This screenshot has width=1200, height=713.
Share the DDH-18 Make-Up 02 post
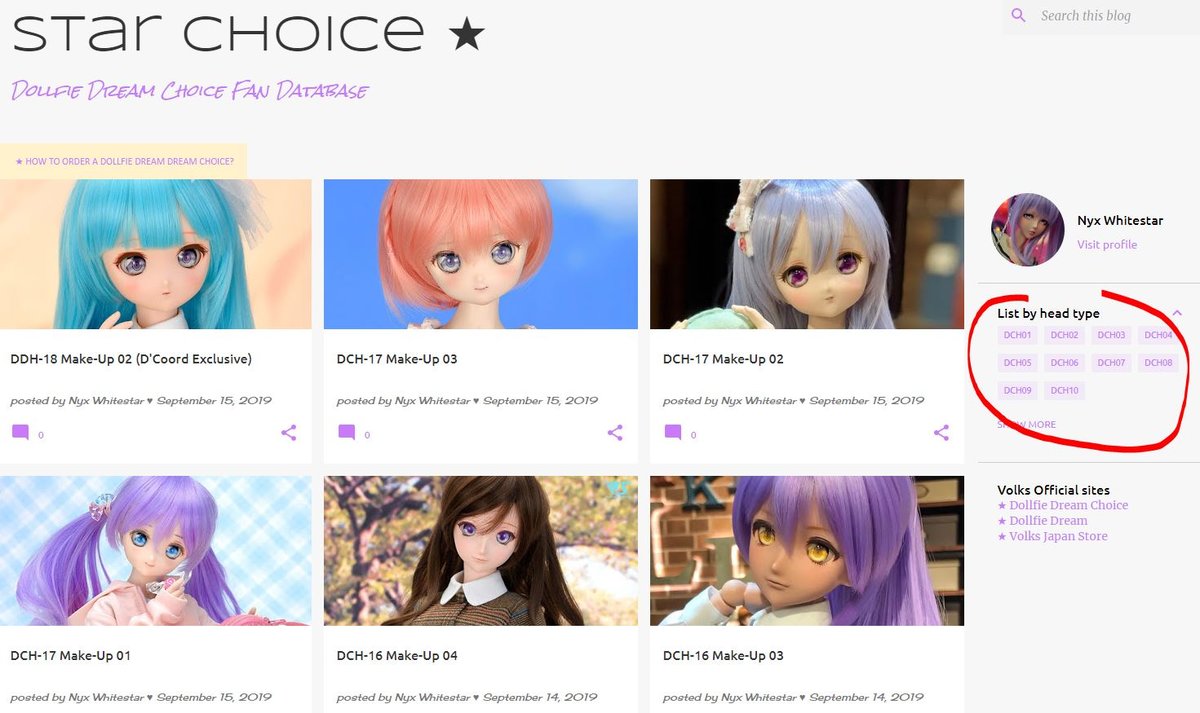289,432
